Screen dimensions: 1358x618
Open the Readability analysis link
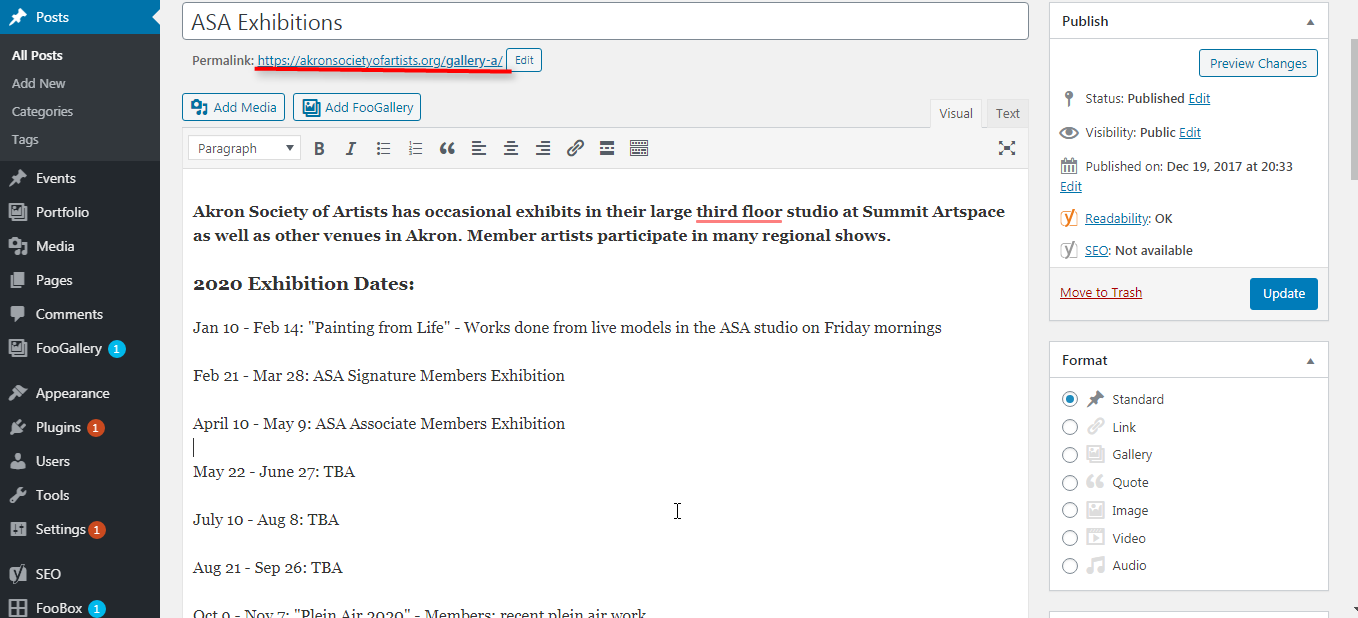point(1117,218)
